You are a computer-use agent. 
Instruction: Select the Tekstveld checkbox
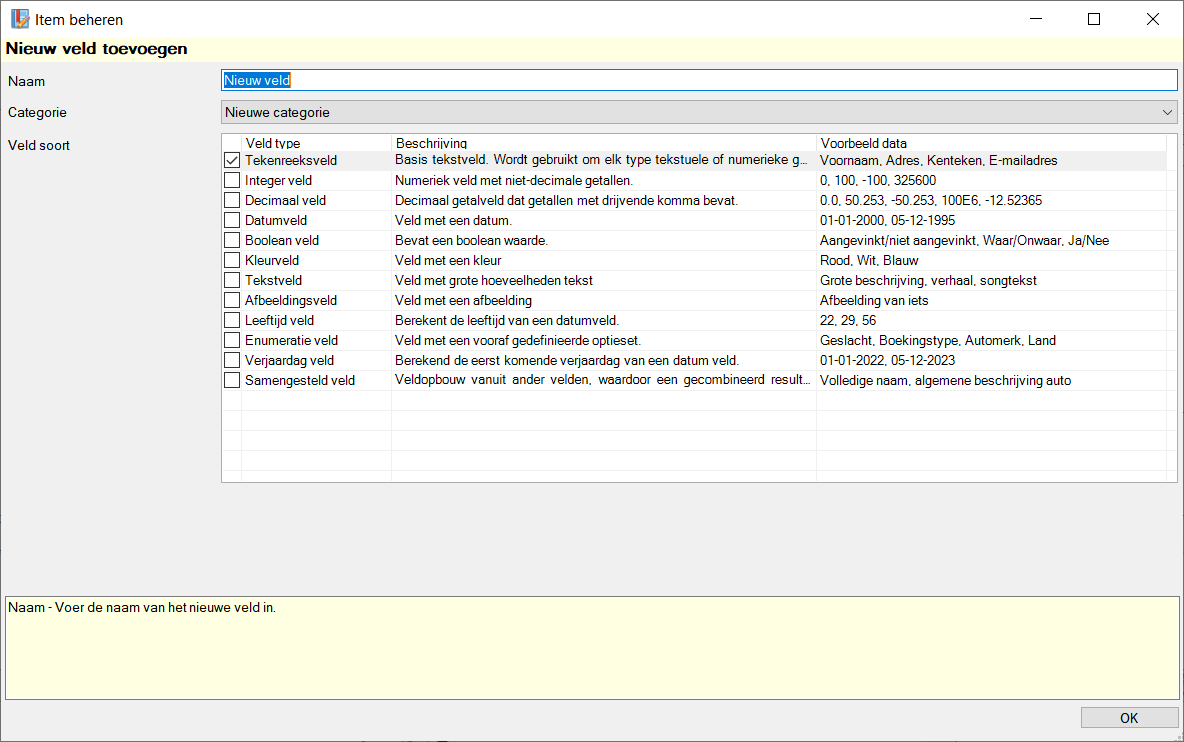click(232, 280)
